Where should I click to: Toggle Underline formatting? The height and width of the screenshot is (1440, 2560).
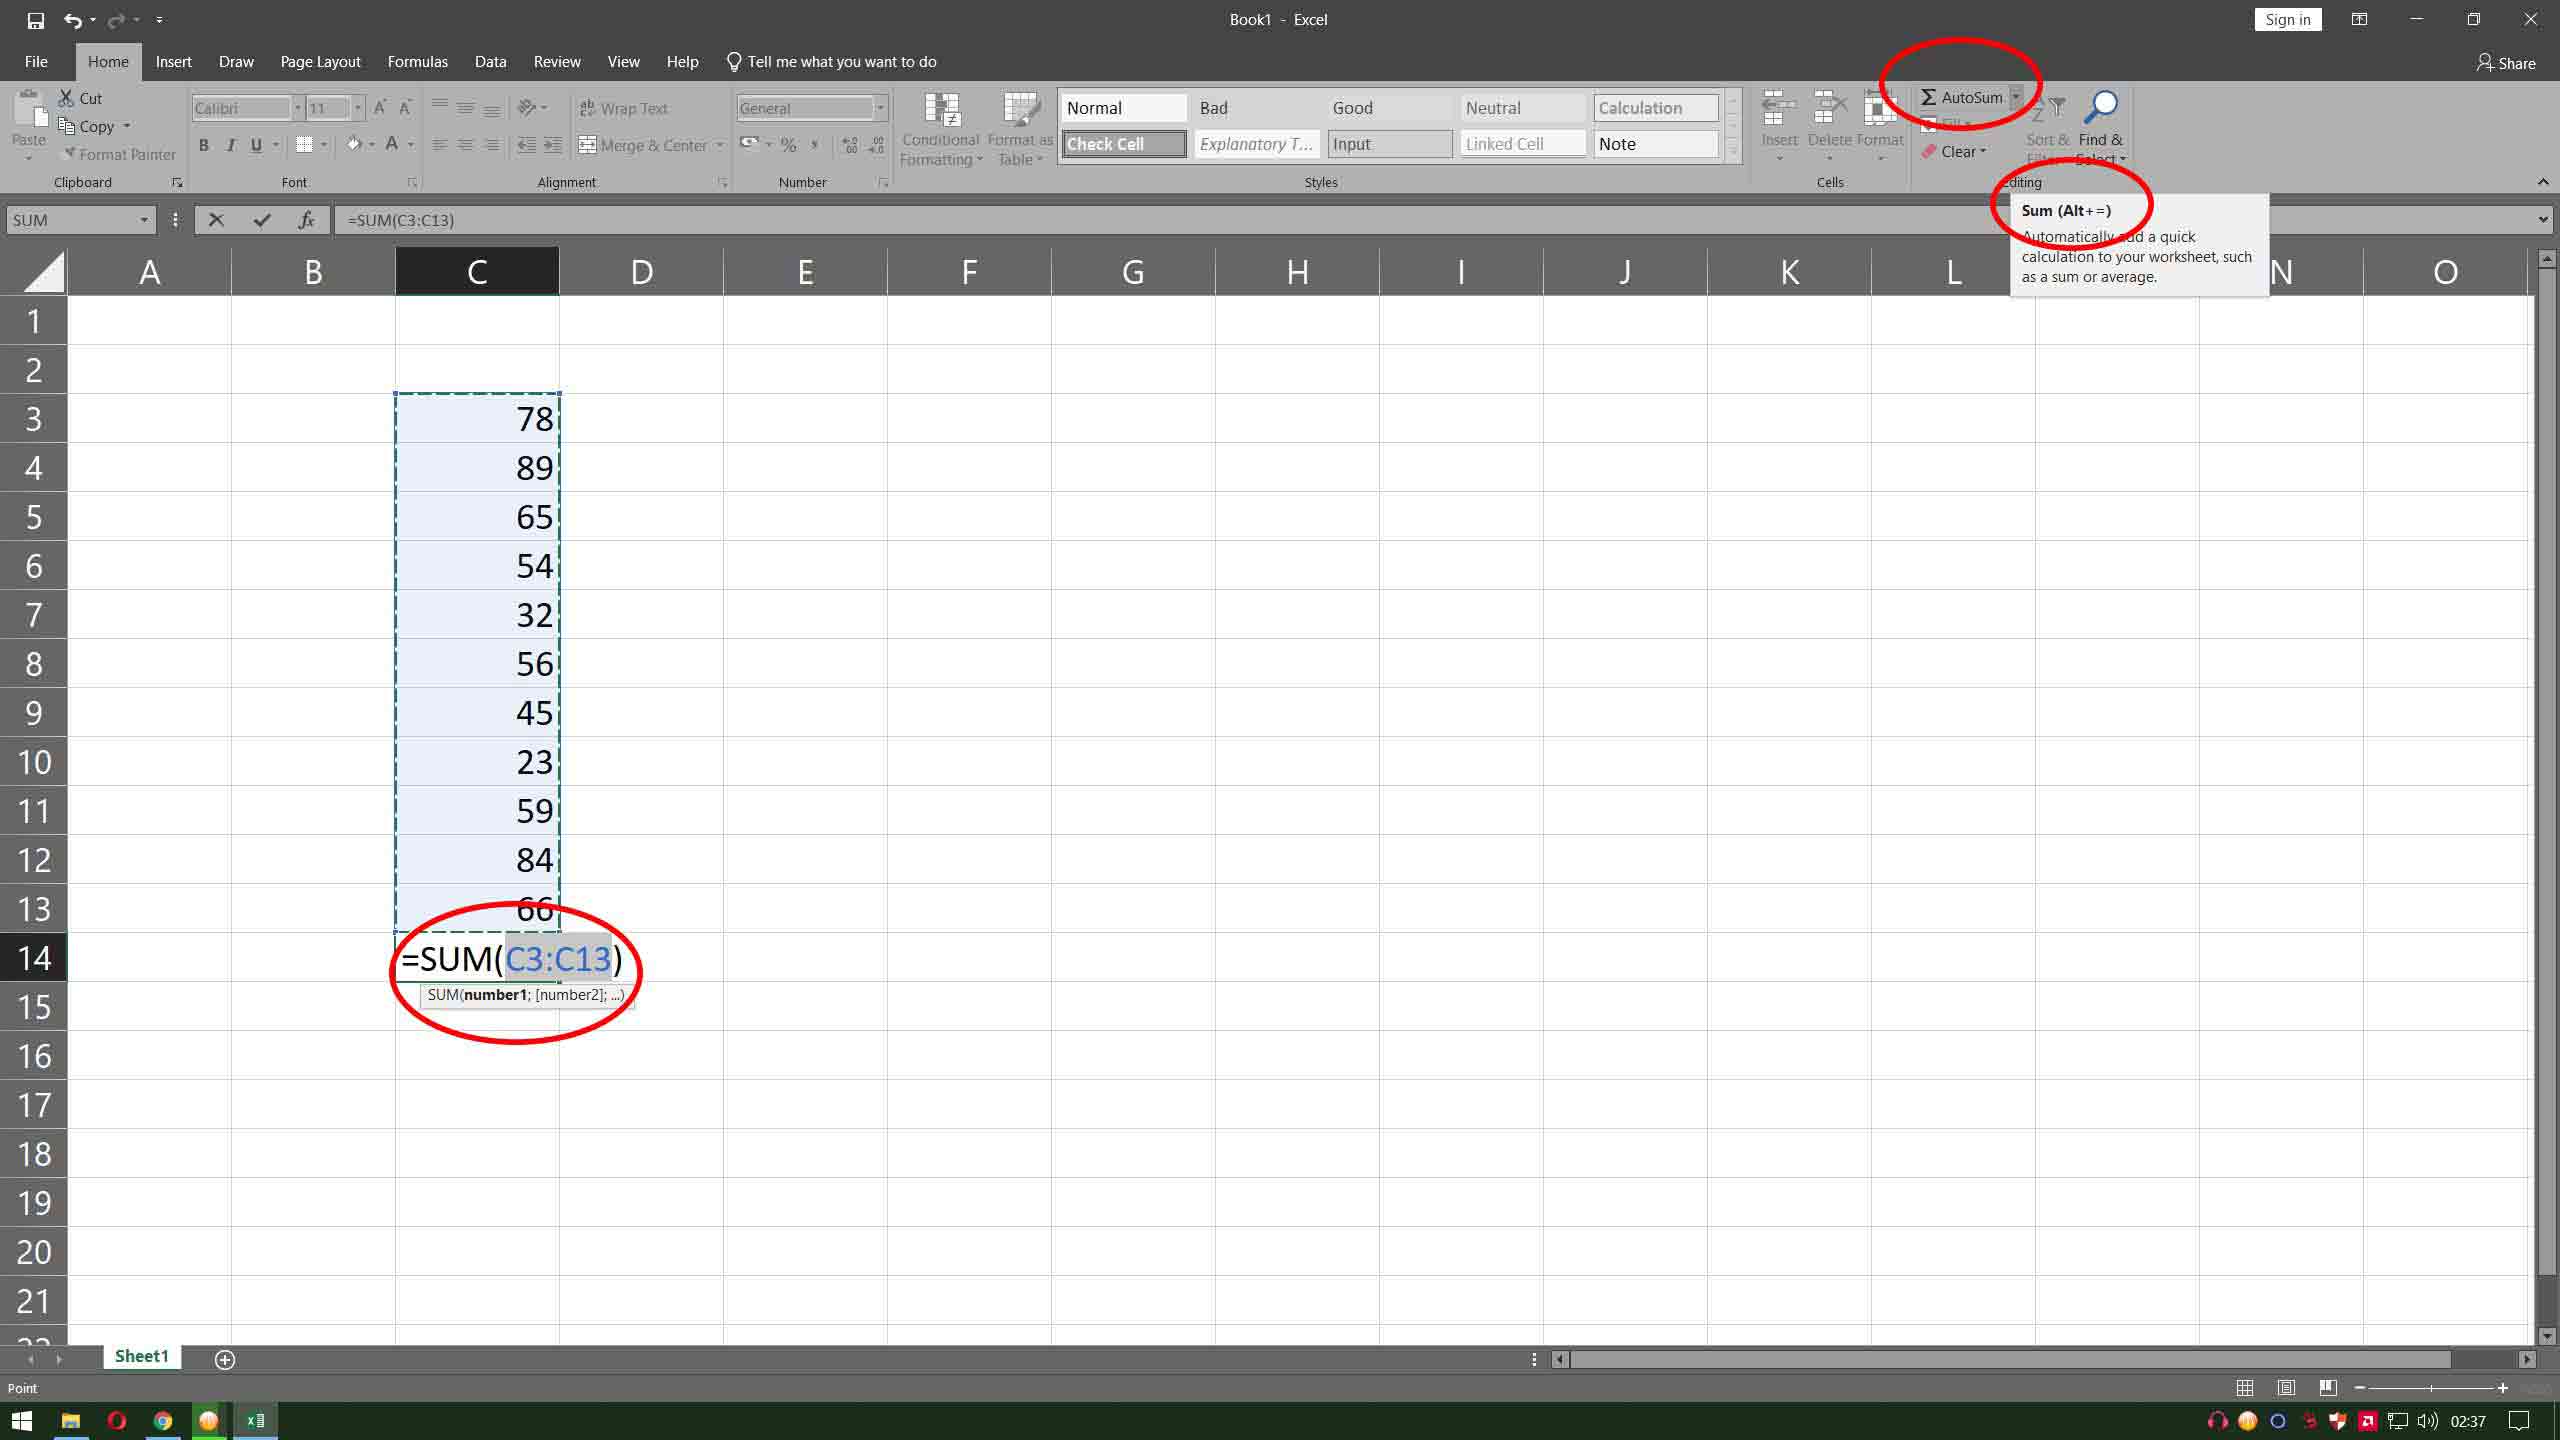pos(257,145)
